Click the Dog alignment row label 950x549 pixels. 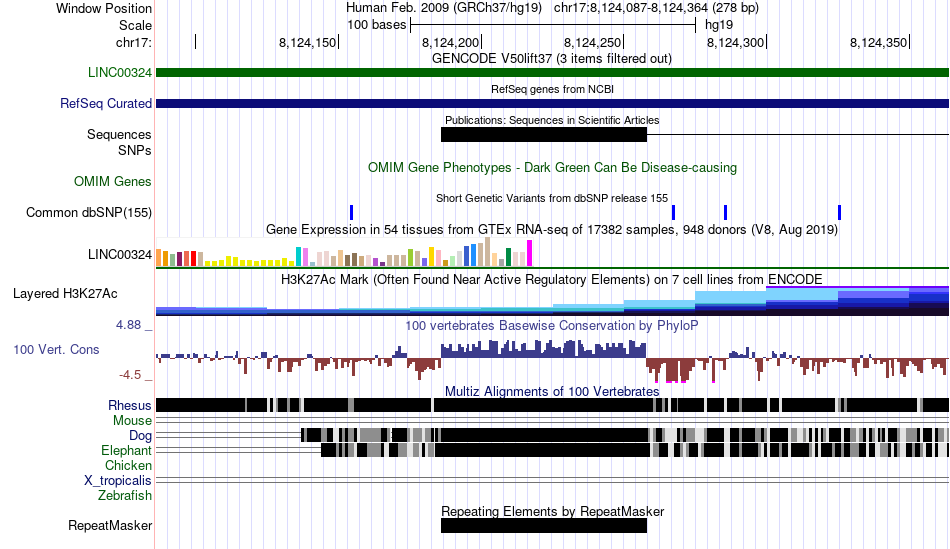(x=140, y=436)
